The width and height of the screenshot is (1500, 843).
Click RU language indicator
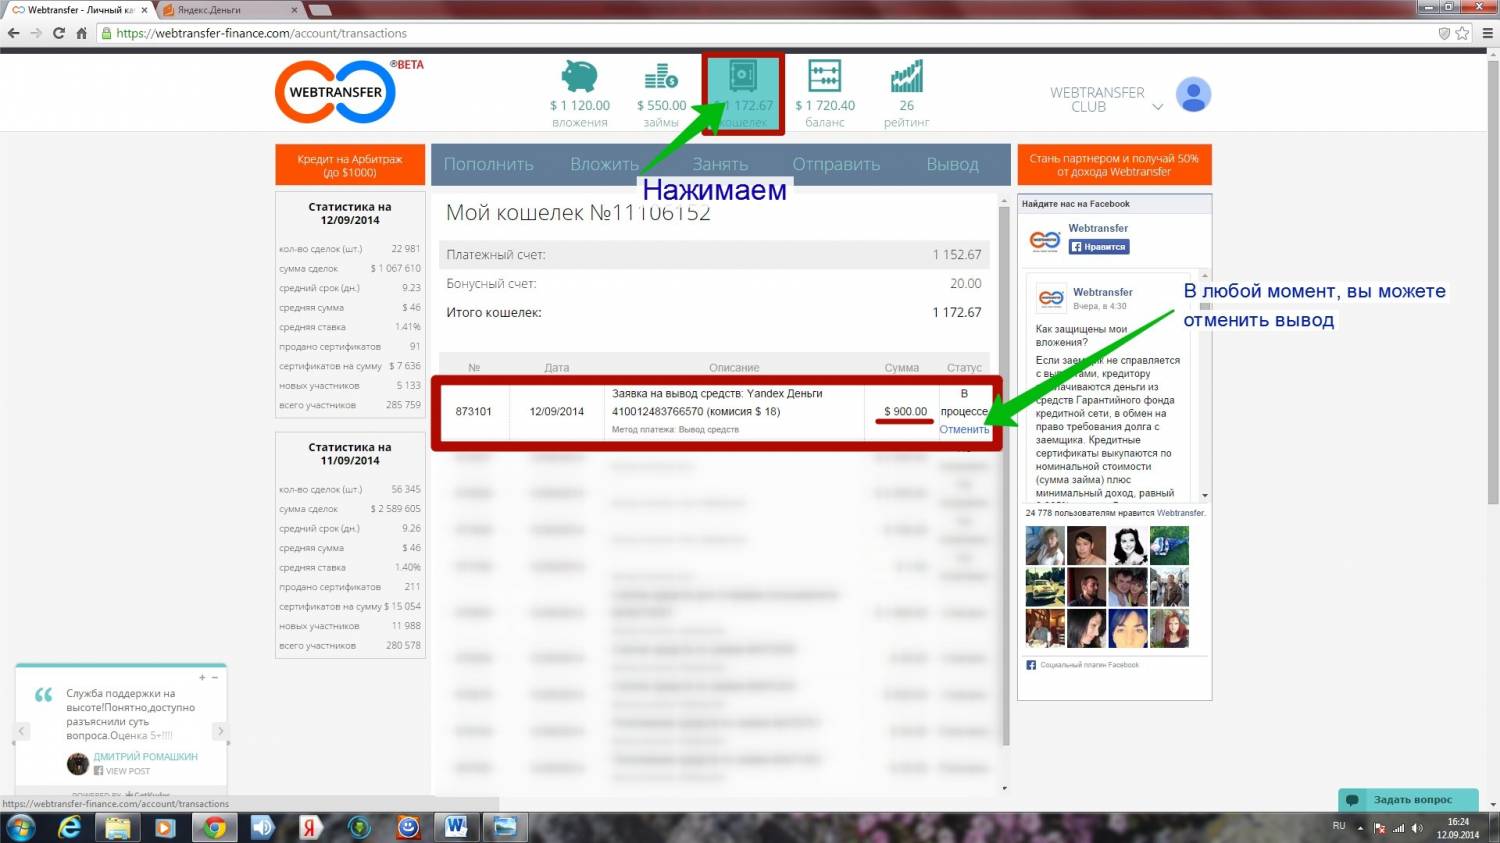pyautogui.click(x=1339, y=826)
